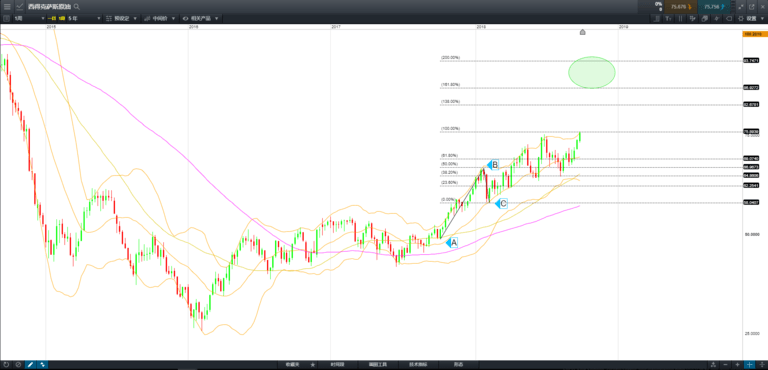Search for a product using the magnifier icon
This screenshot has width=768, height=370.
[77, 7]
